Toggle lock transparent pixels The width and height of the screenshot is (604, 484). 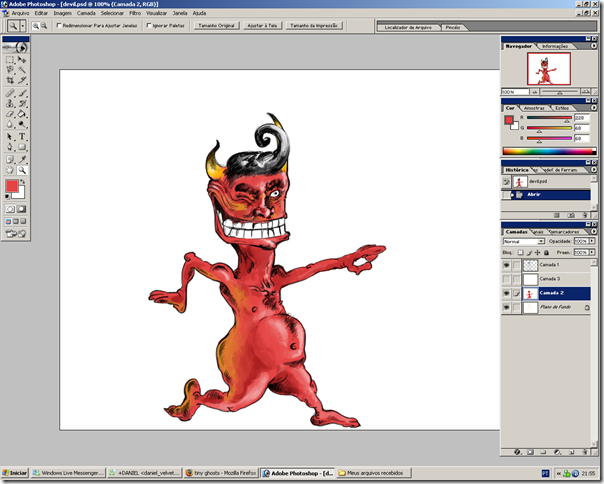click(x=520, y=252)
